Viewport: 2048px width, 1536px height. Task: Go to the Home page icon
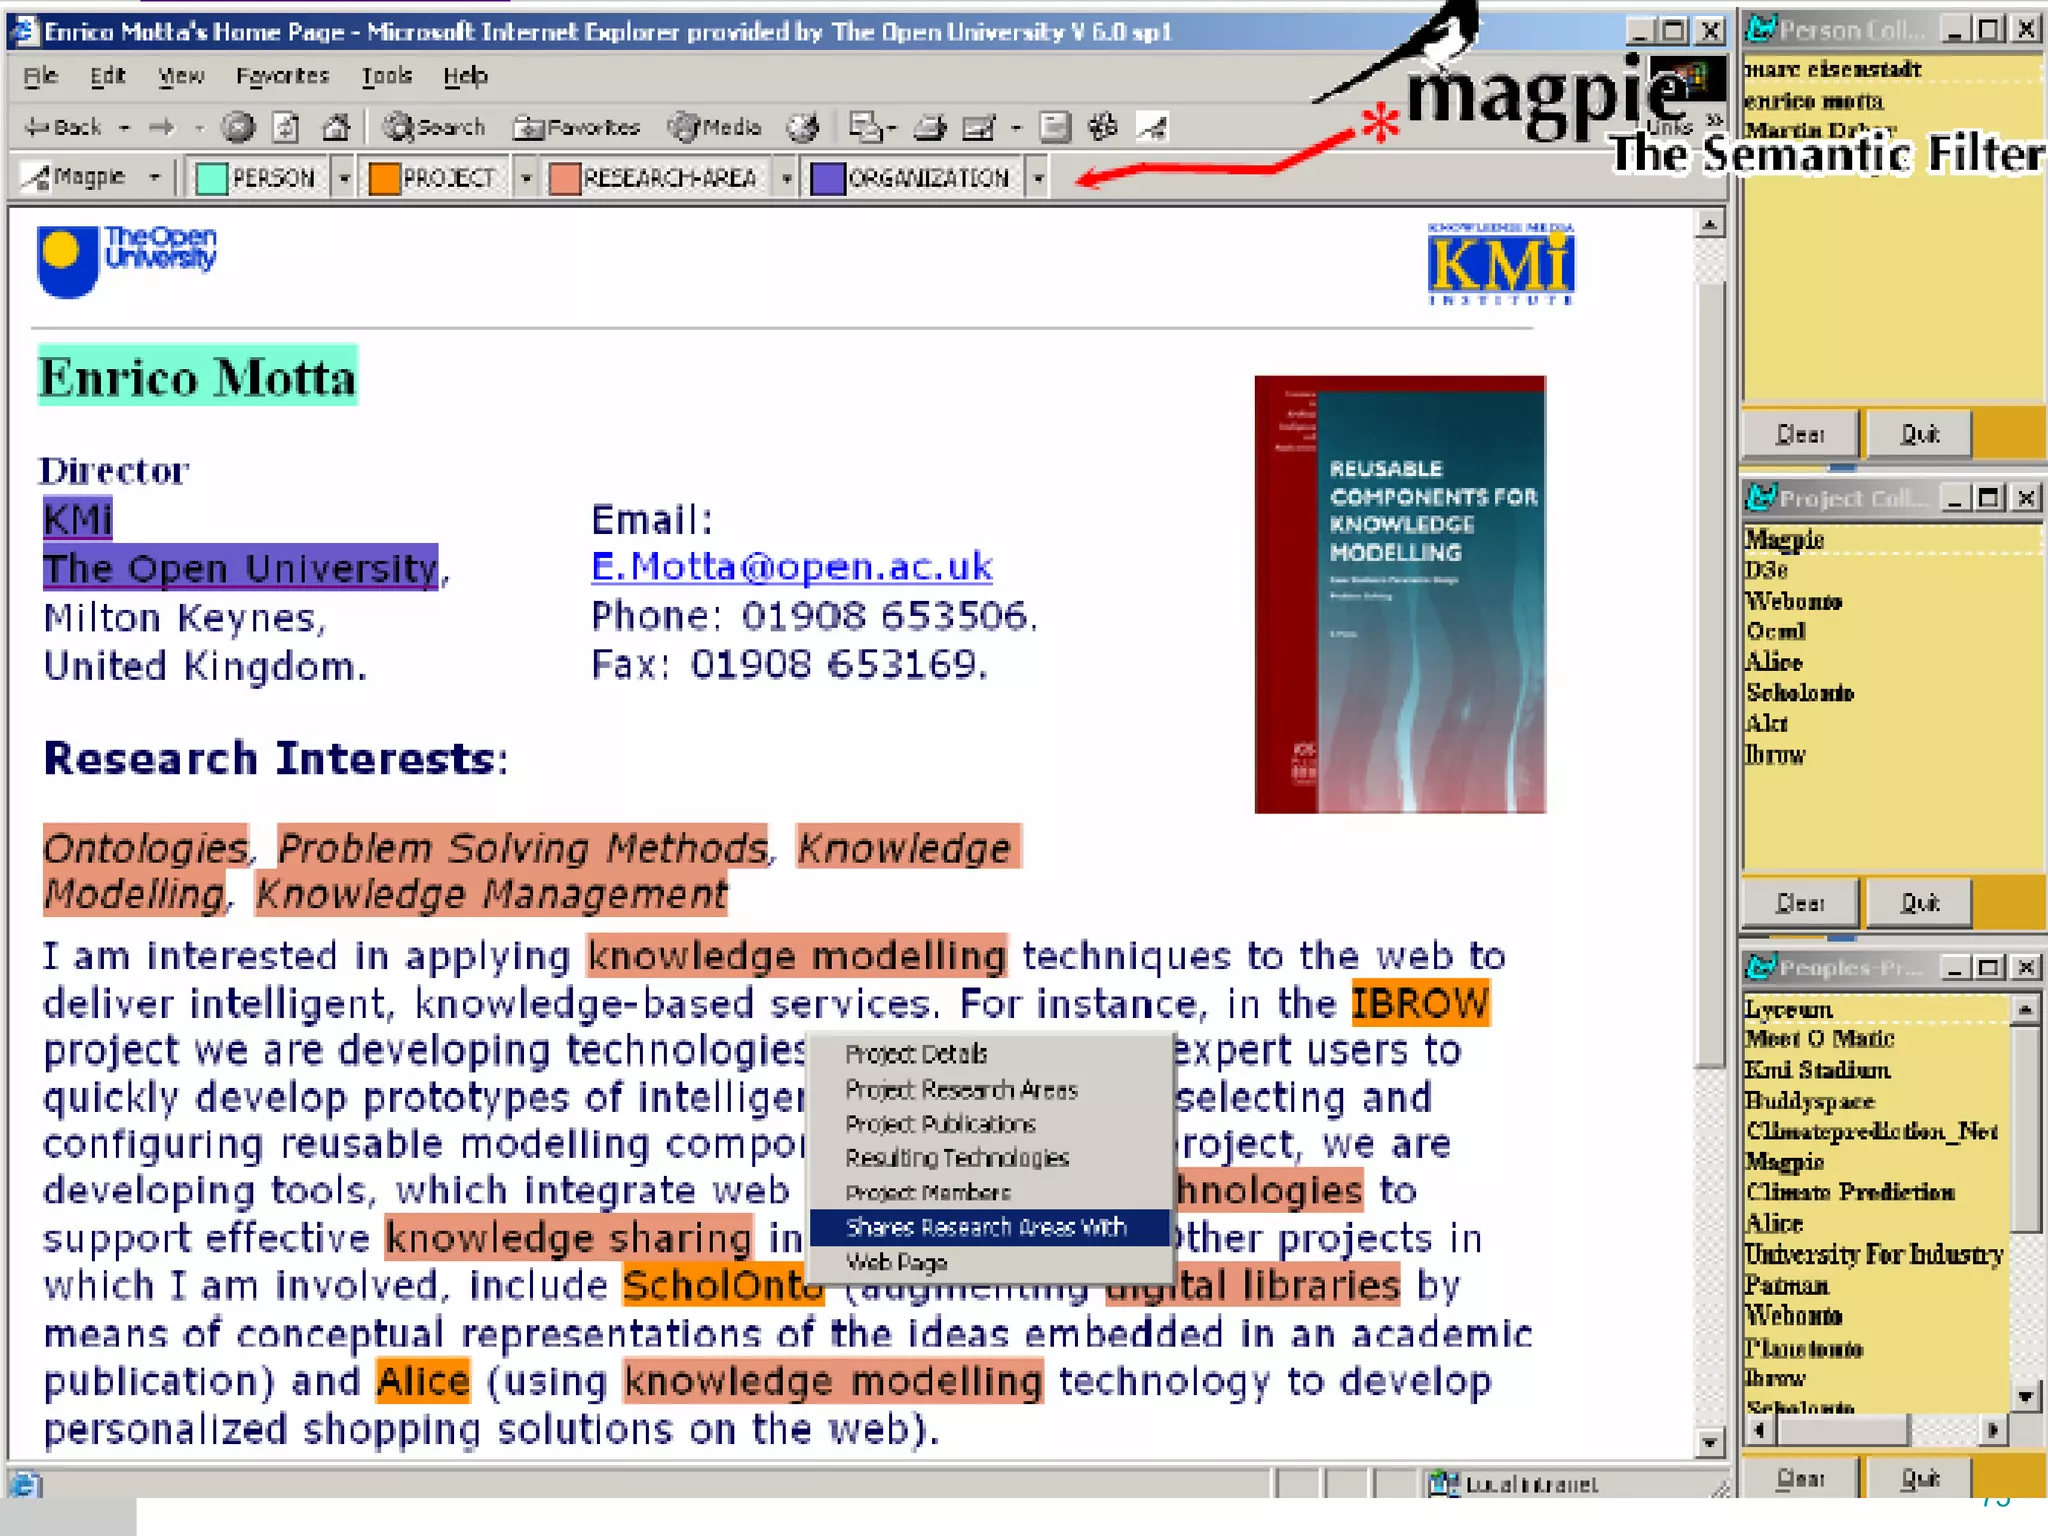click(336, 127)
